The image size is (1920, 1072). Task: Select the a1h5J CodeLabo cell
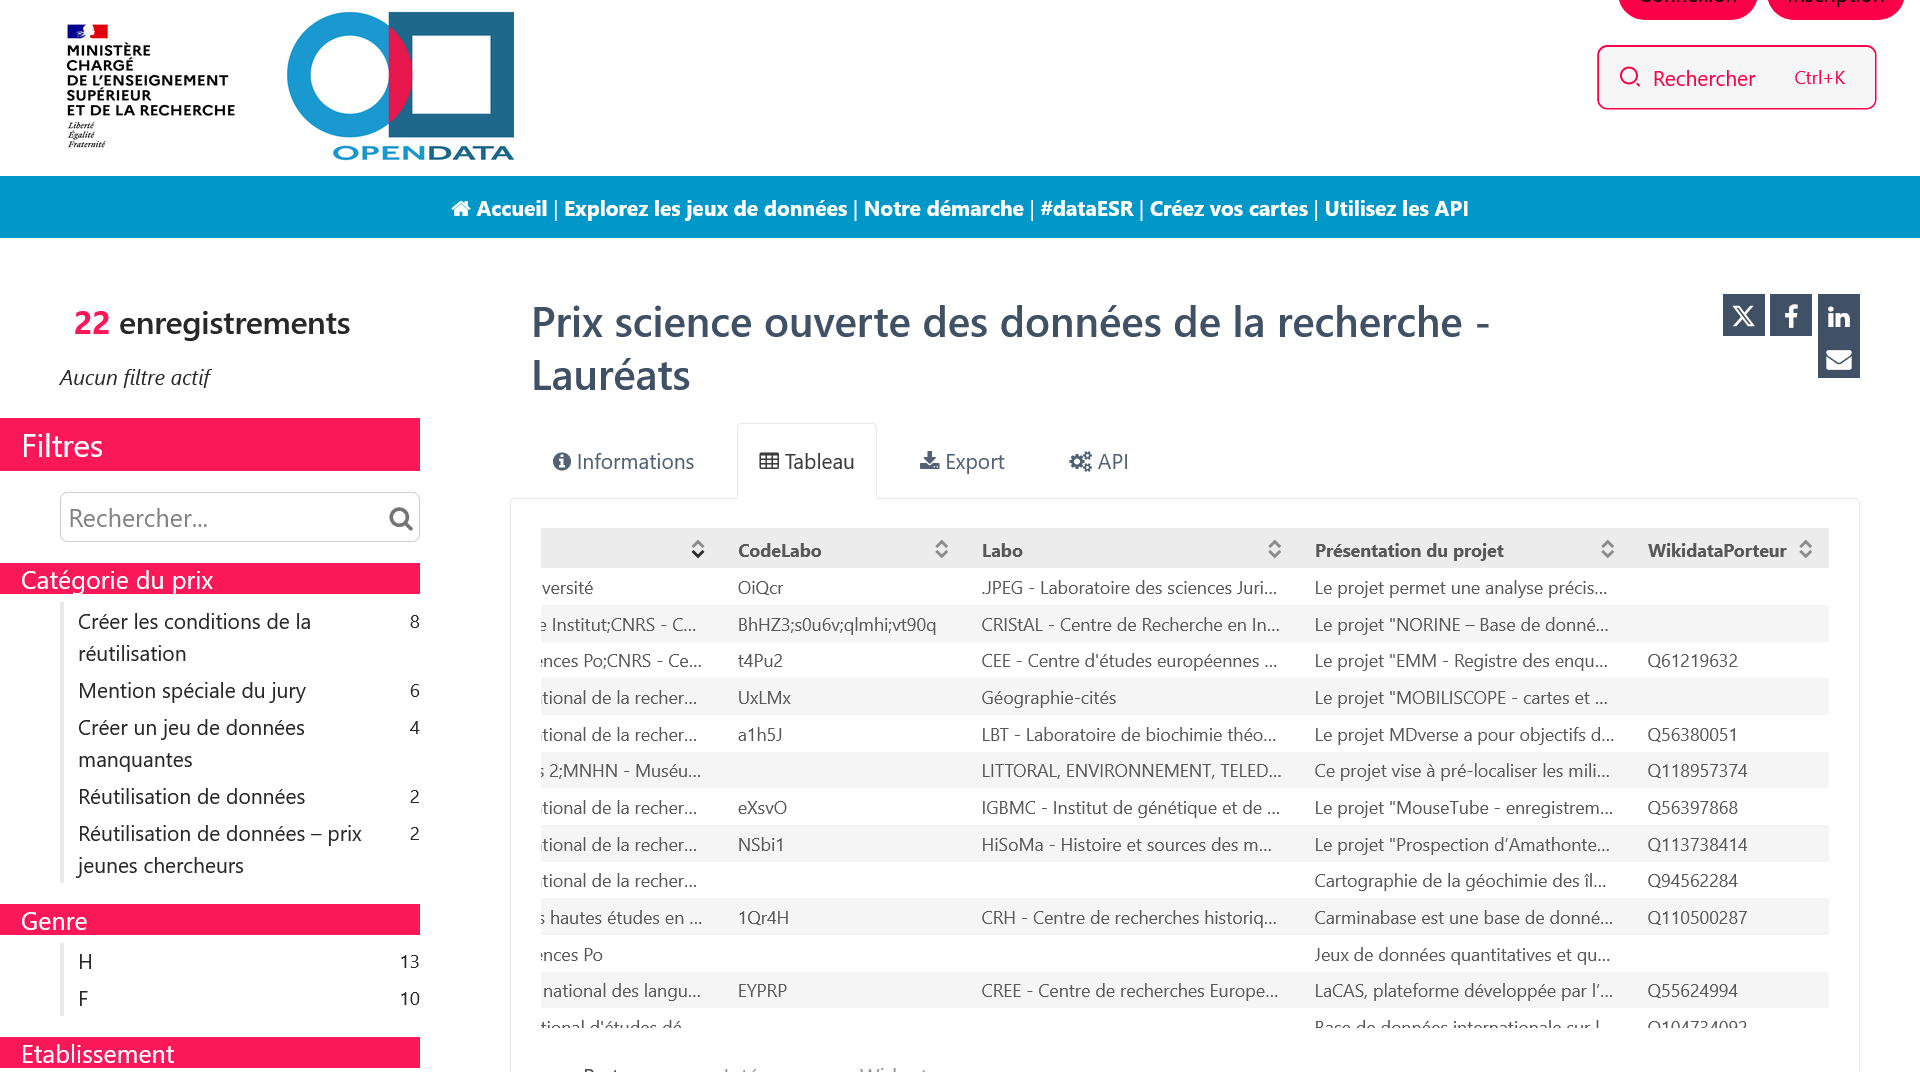point(759,734)
